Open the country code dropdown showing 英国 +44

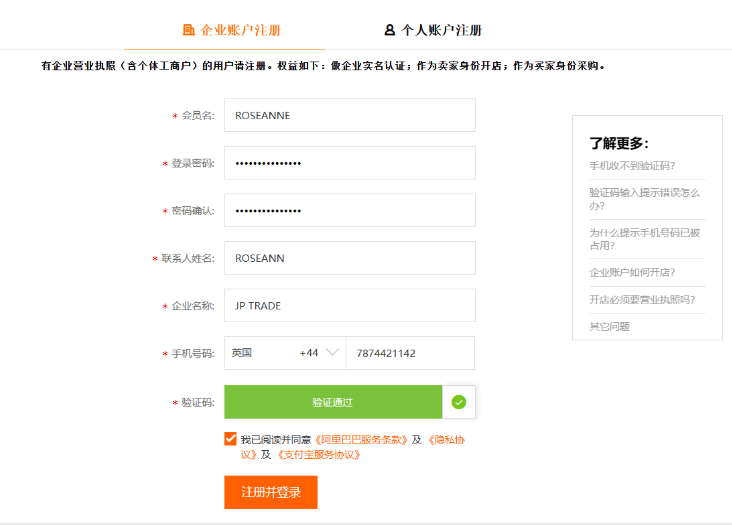click(x=285, y=353)
